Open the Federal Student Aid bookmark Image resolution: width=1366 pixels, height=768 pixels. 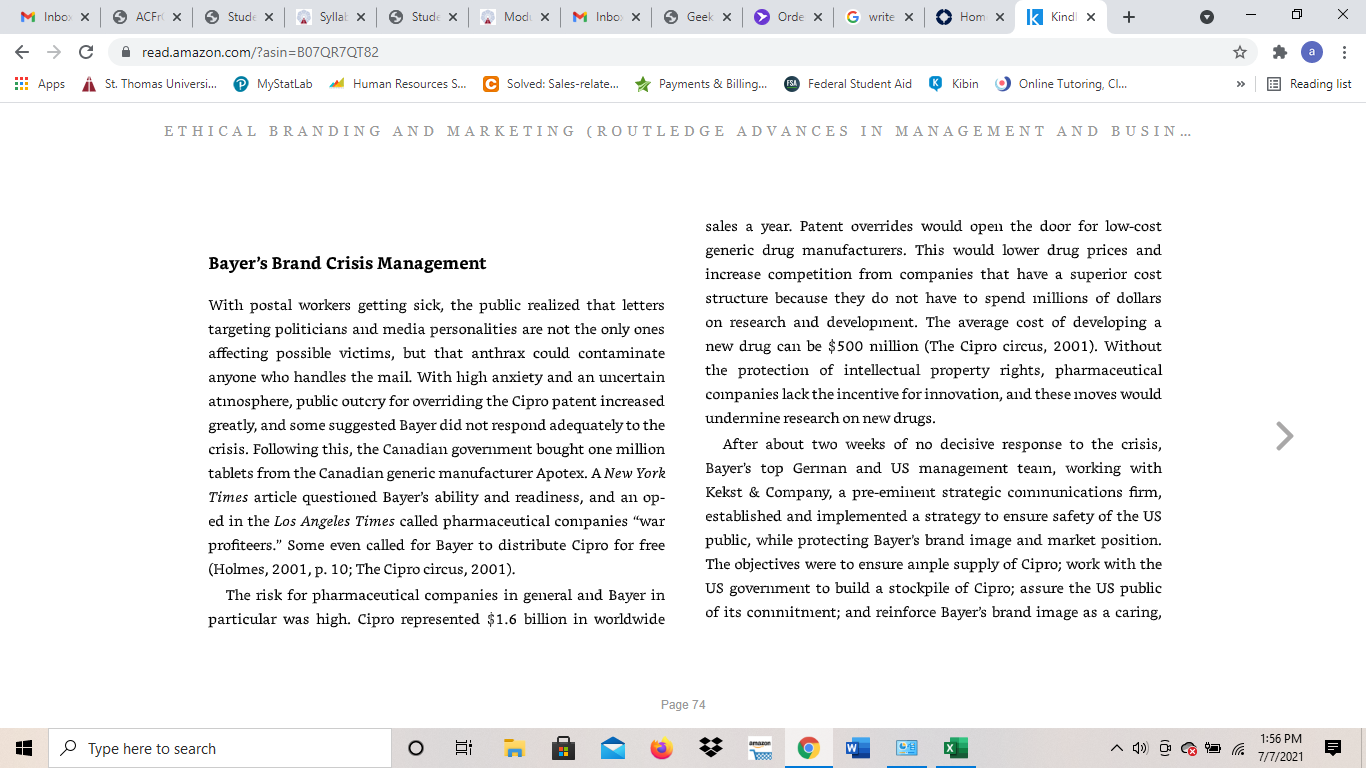point(848,84)
